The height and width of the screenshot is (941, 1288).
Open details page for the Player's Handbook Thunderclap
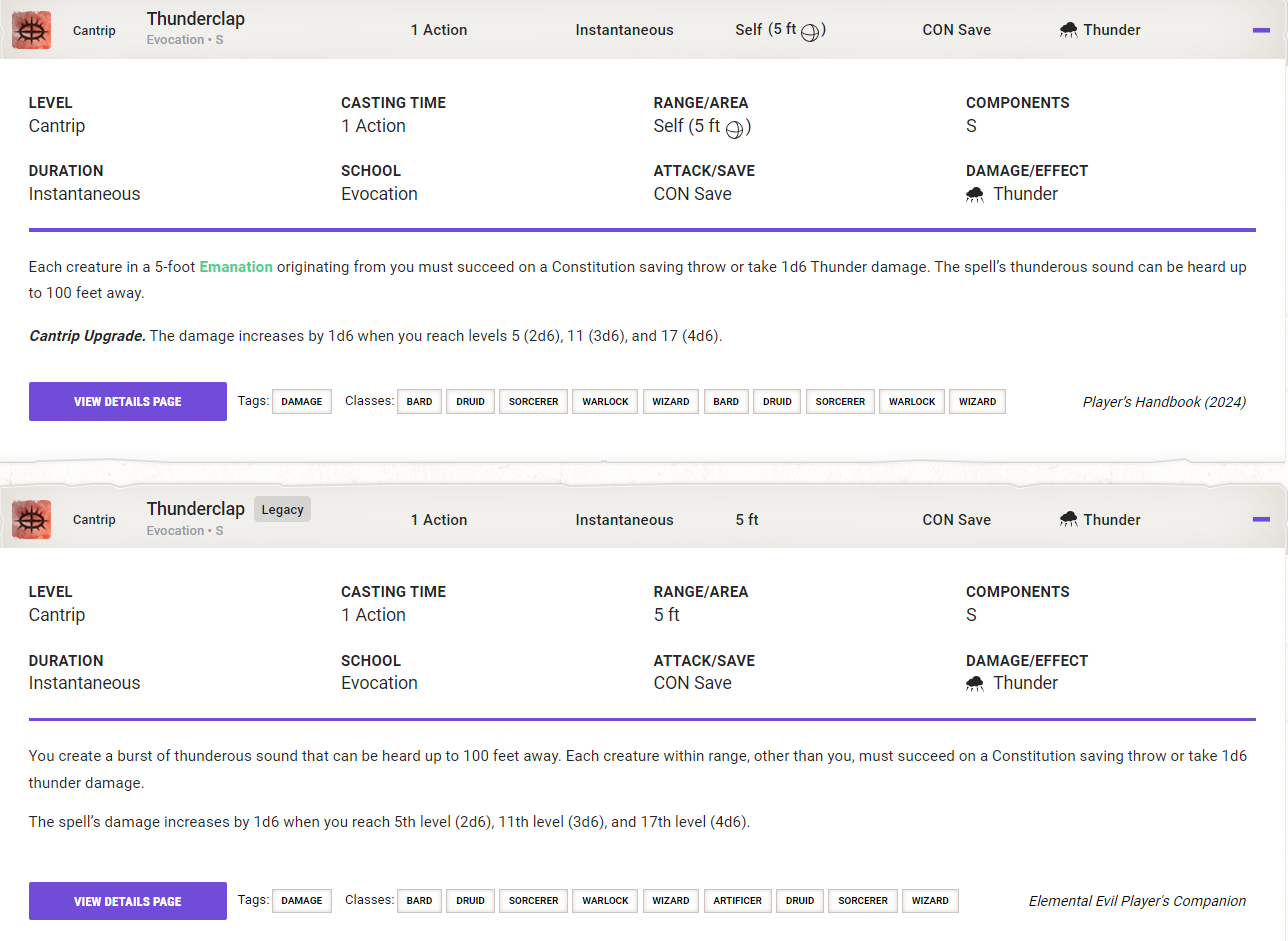click(128, 402)
